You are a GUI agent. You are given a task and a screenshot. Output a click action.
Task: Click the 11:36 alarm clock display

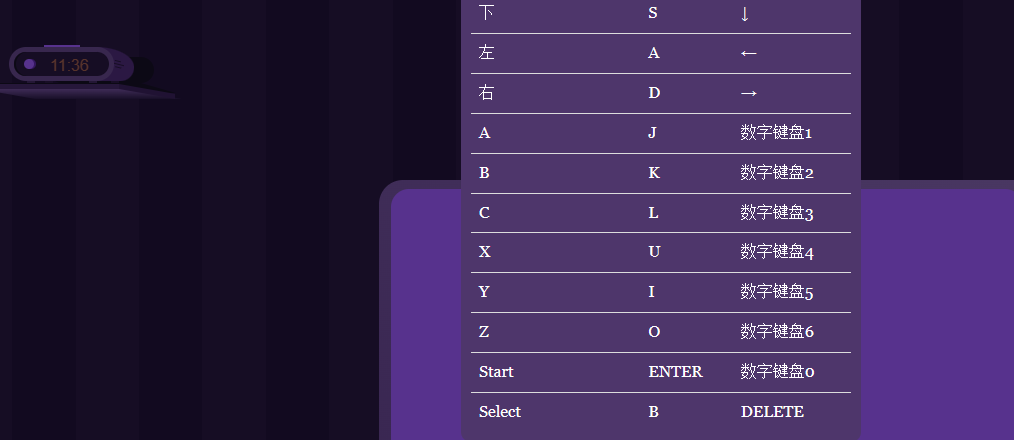tap(69, 65)
